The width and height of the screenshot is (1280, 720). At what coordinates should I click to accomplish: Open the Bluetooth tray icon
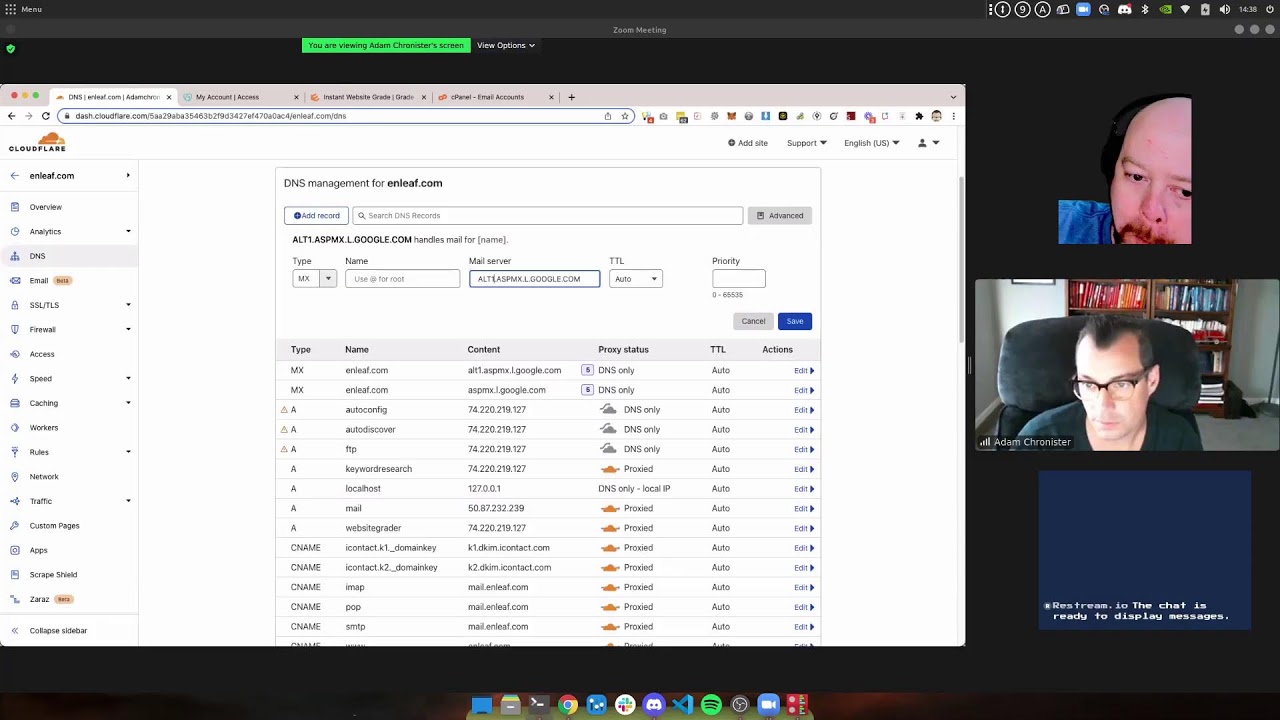tap(1145, 9)
